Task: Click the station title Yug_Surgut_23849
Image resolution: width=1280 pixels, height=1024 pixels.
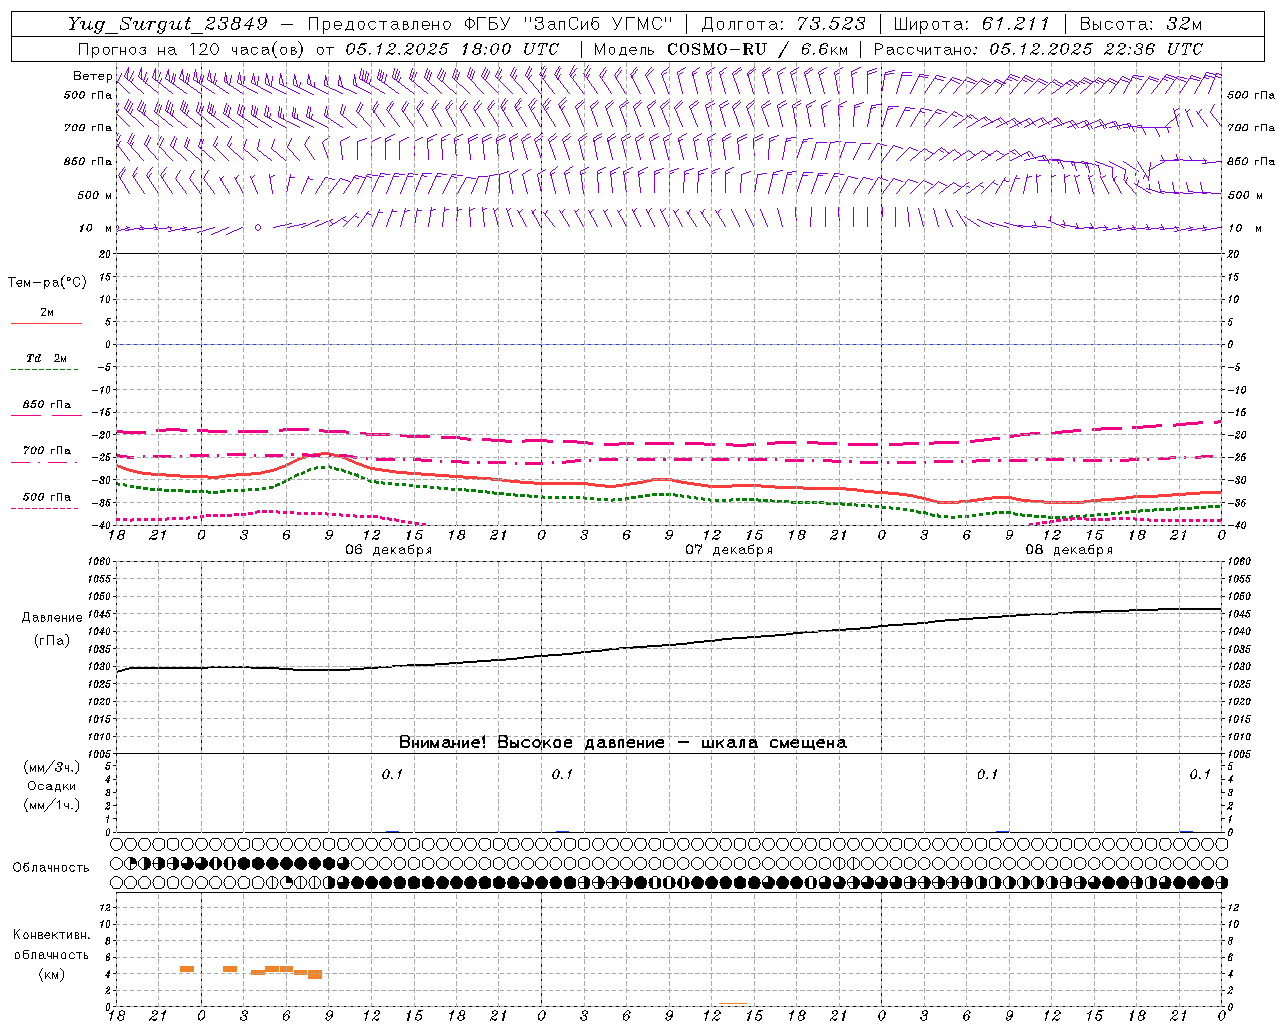Action: point(167,24)
